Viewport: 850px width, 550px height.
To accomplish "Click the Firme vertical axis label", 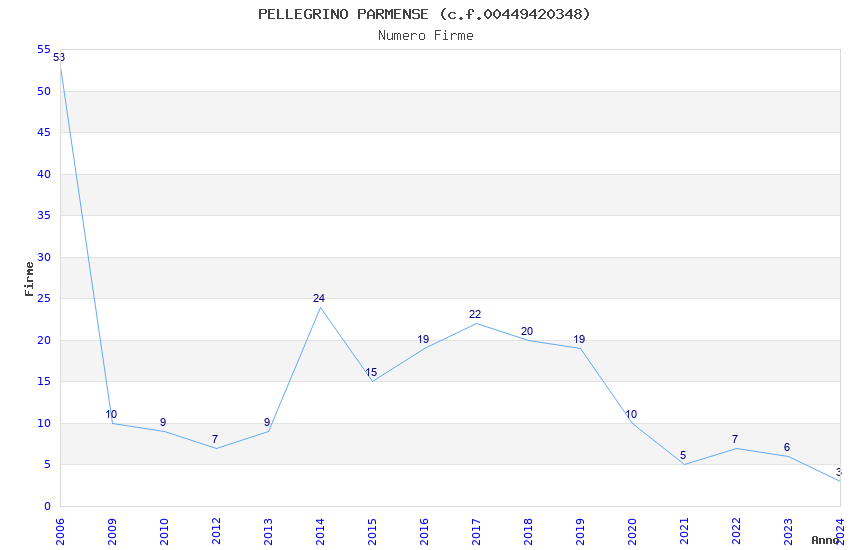I will 29,278.
